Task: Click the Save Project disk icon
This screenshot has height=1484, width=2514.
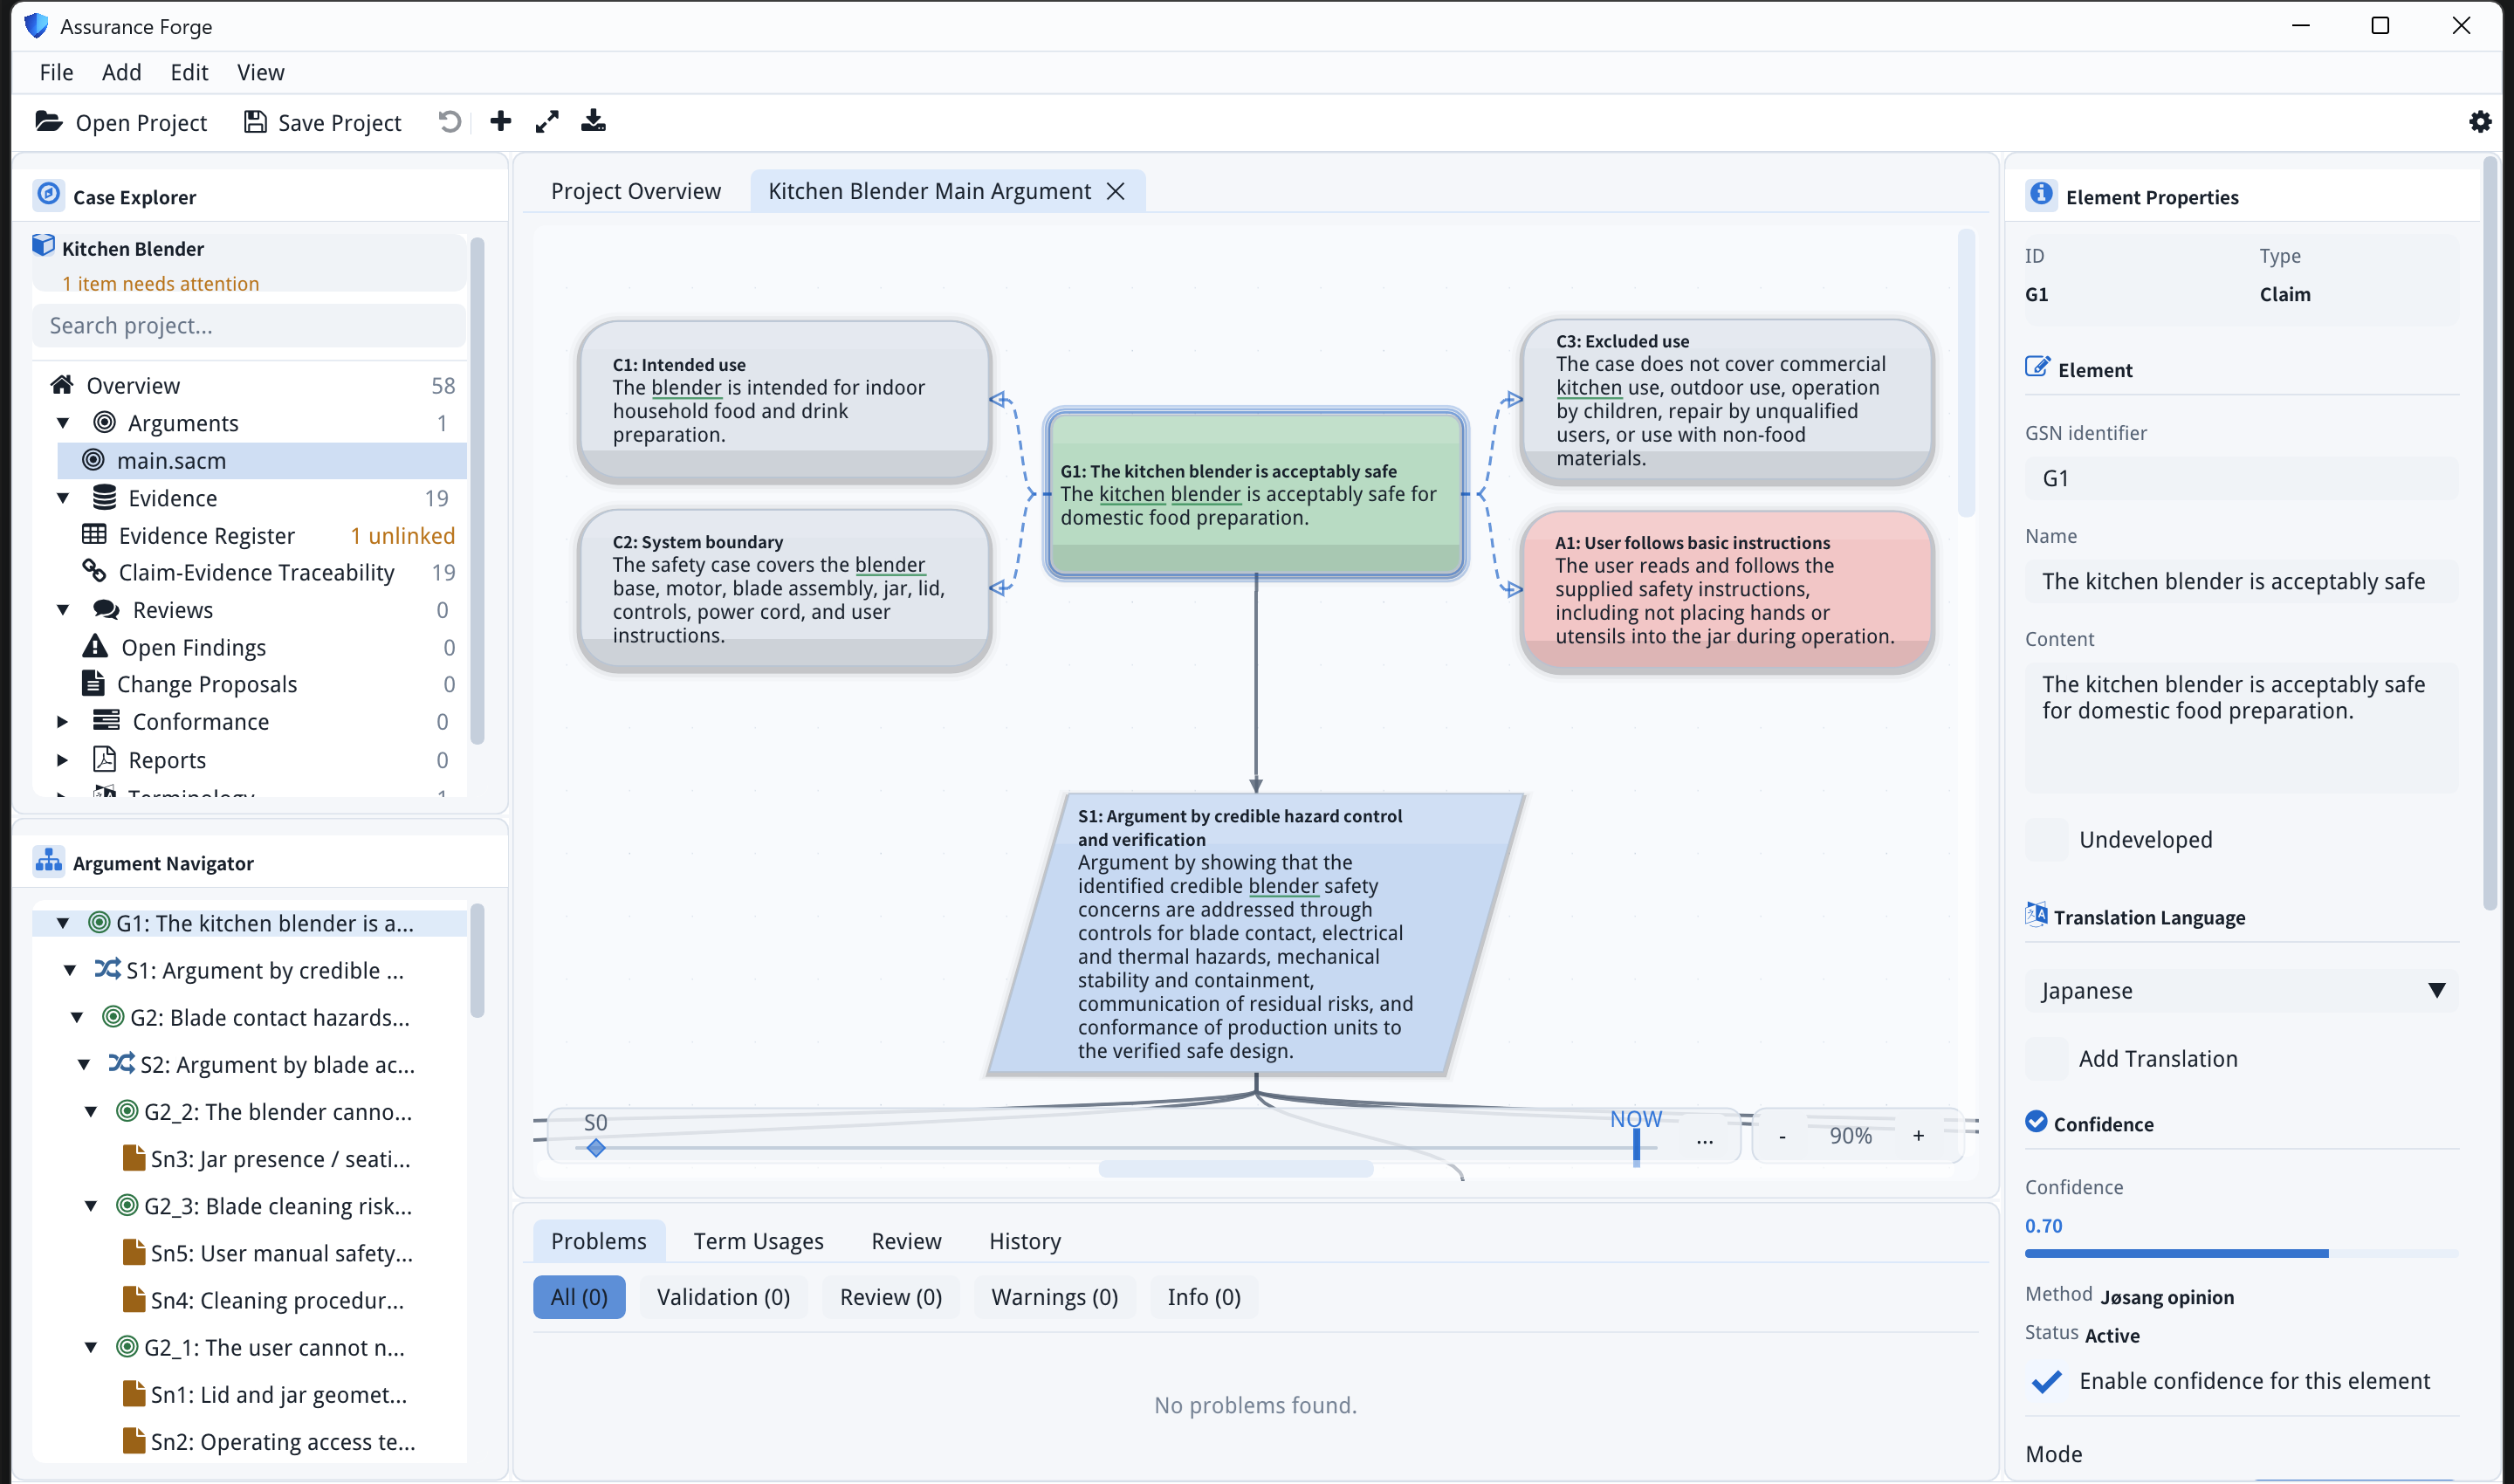Action: (255, 122)
